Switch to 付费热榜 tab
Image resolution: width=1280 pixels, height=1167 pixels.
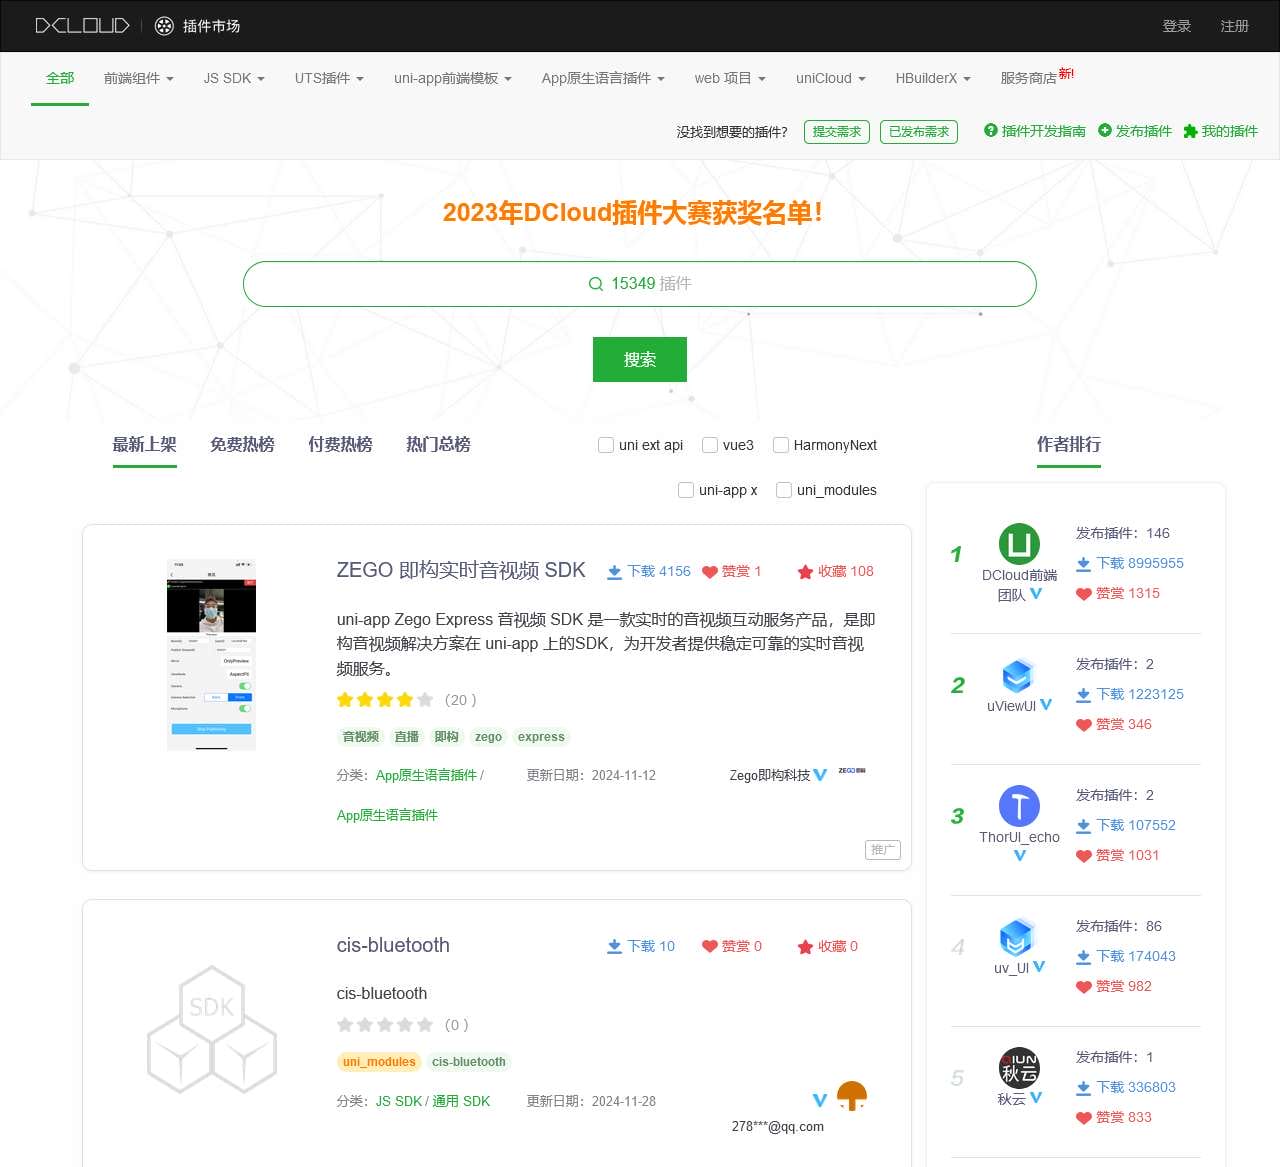[340, 444]
